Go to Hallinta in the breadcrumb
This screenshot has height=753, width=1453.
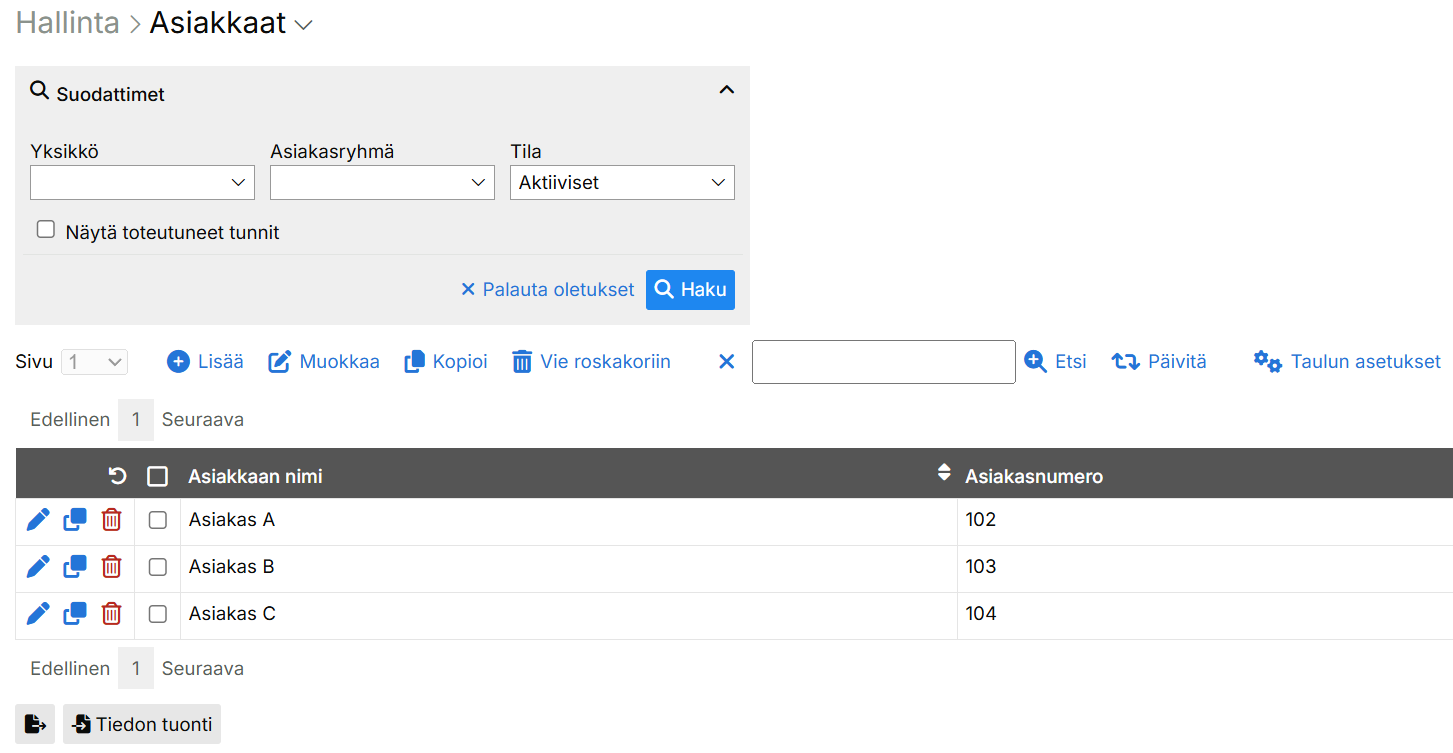(68, 24)
